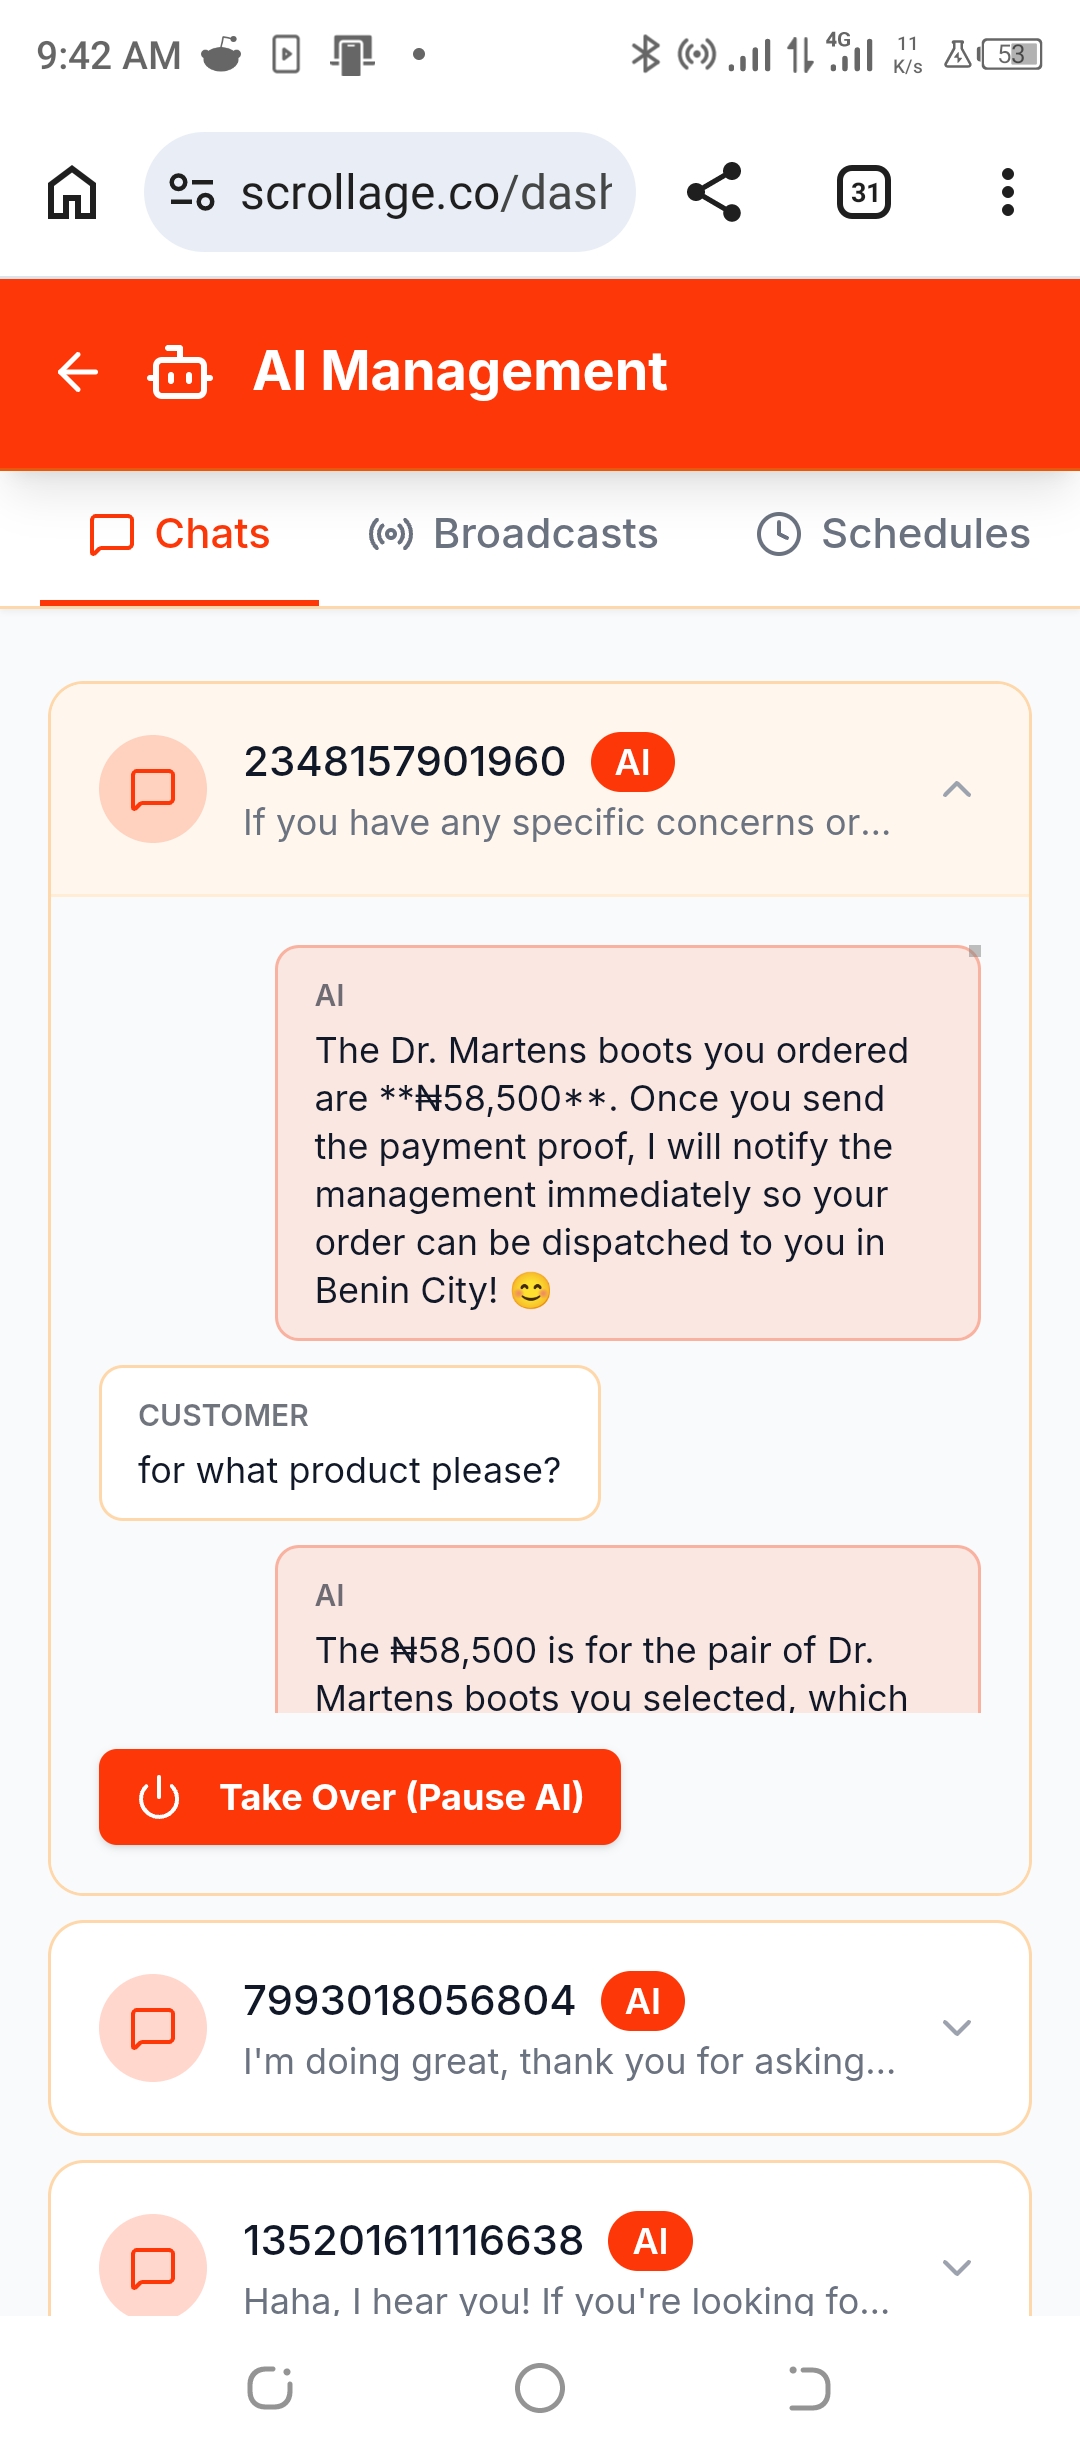This screenshot has height=2460, width=1080.
Task: Collapse the 2348157901960 conversation chevron
Action: [957, 790]
